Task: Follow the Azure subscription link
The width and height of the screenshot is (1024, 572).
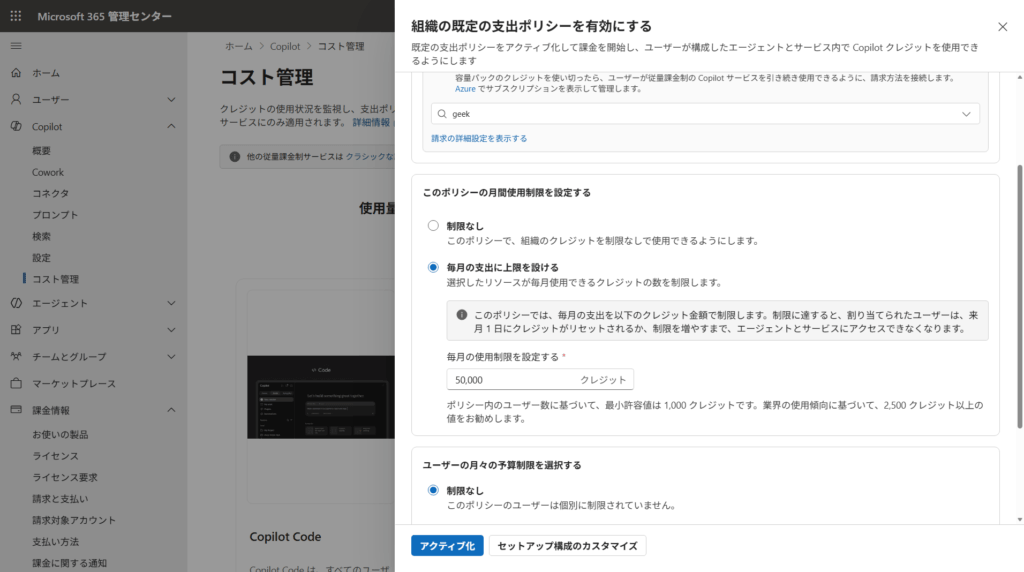Action: (465, 89)
